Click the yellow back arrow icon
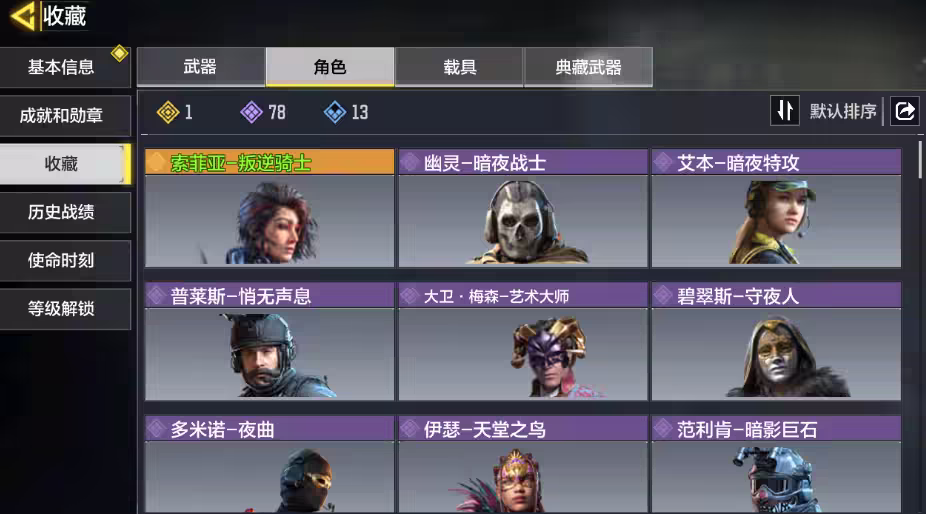Image resolution: width=926 pixels, height=514 pixels. (x=24, y=15)
